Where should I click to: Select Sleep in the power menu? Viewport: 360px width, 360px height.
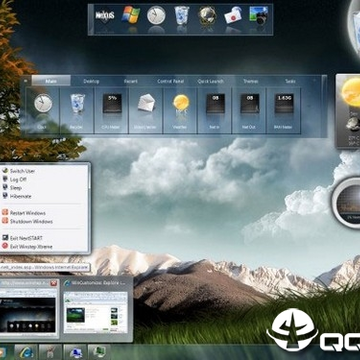pos(16,188)
